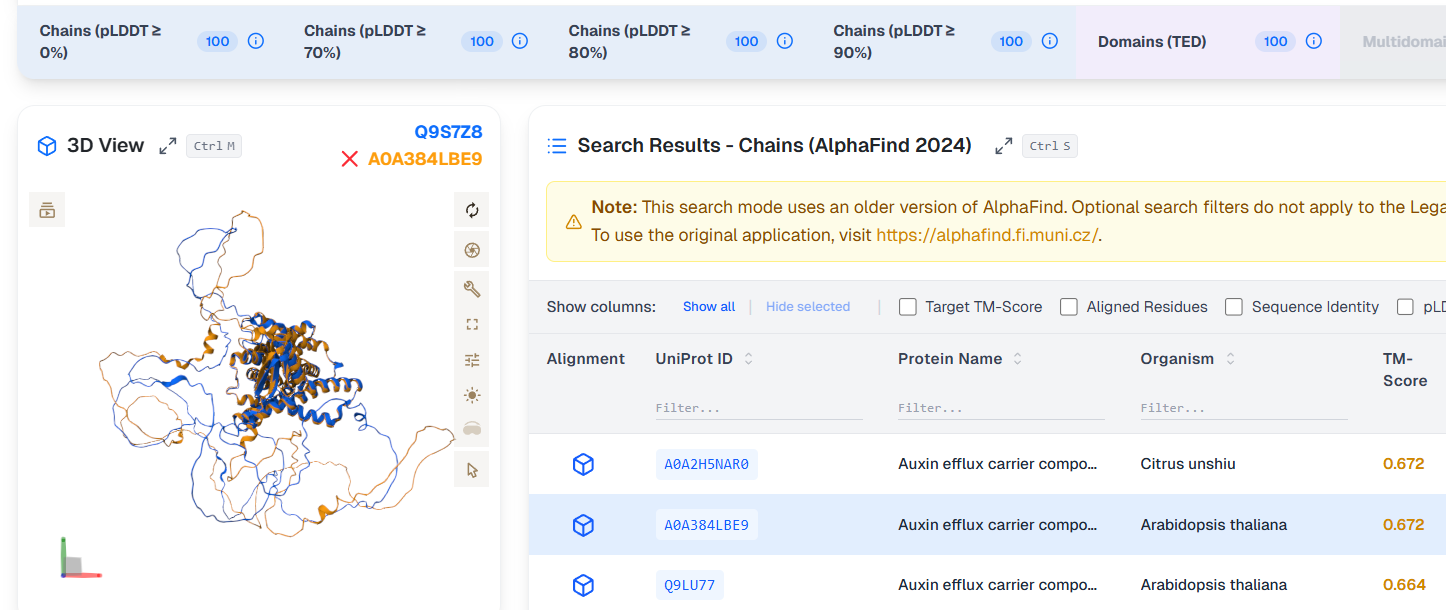Expand Search Results panel to fullscreen
Viewport: 1446px width, 610px height.
1003,146
